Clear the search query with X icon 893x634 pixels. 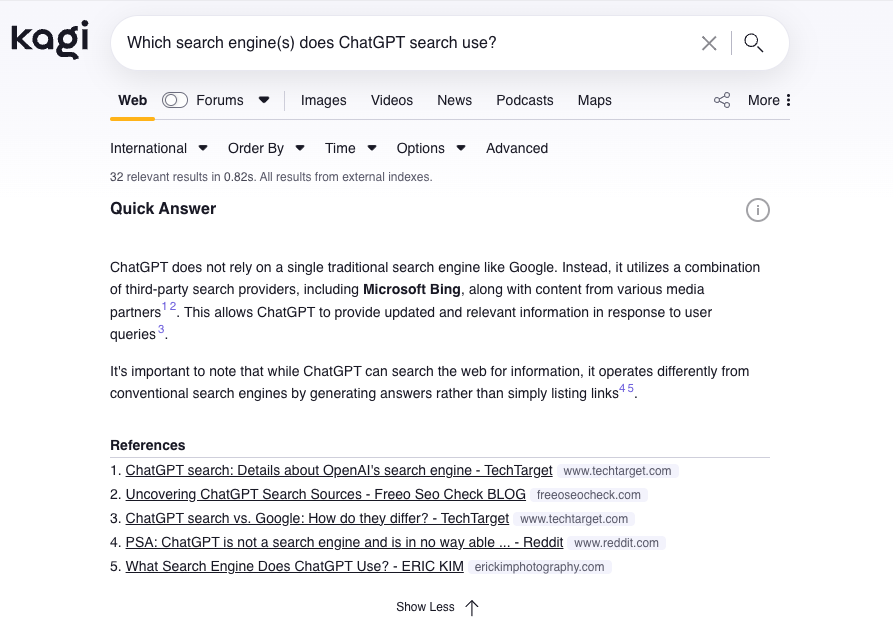click(709, 43)
